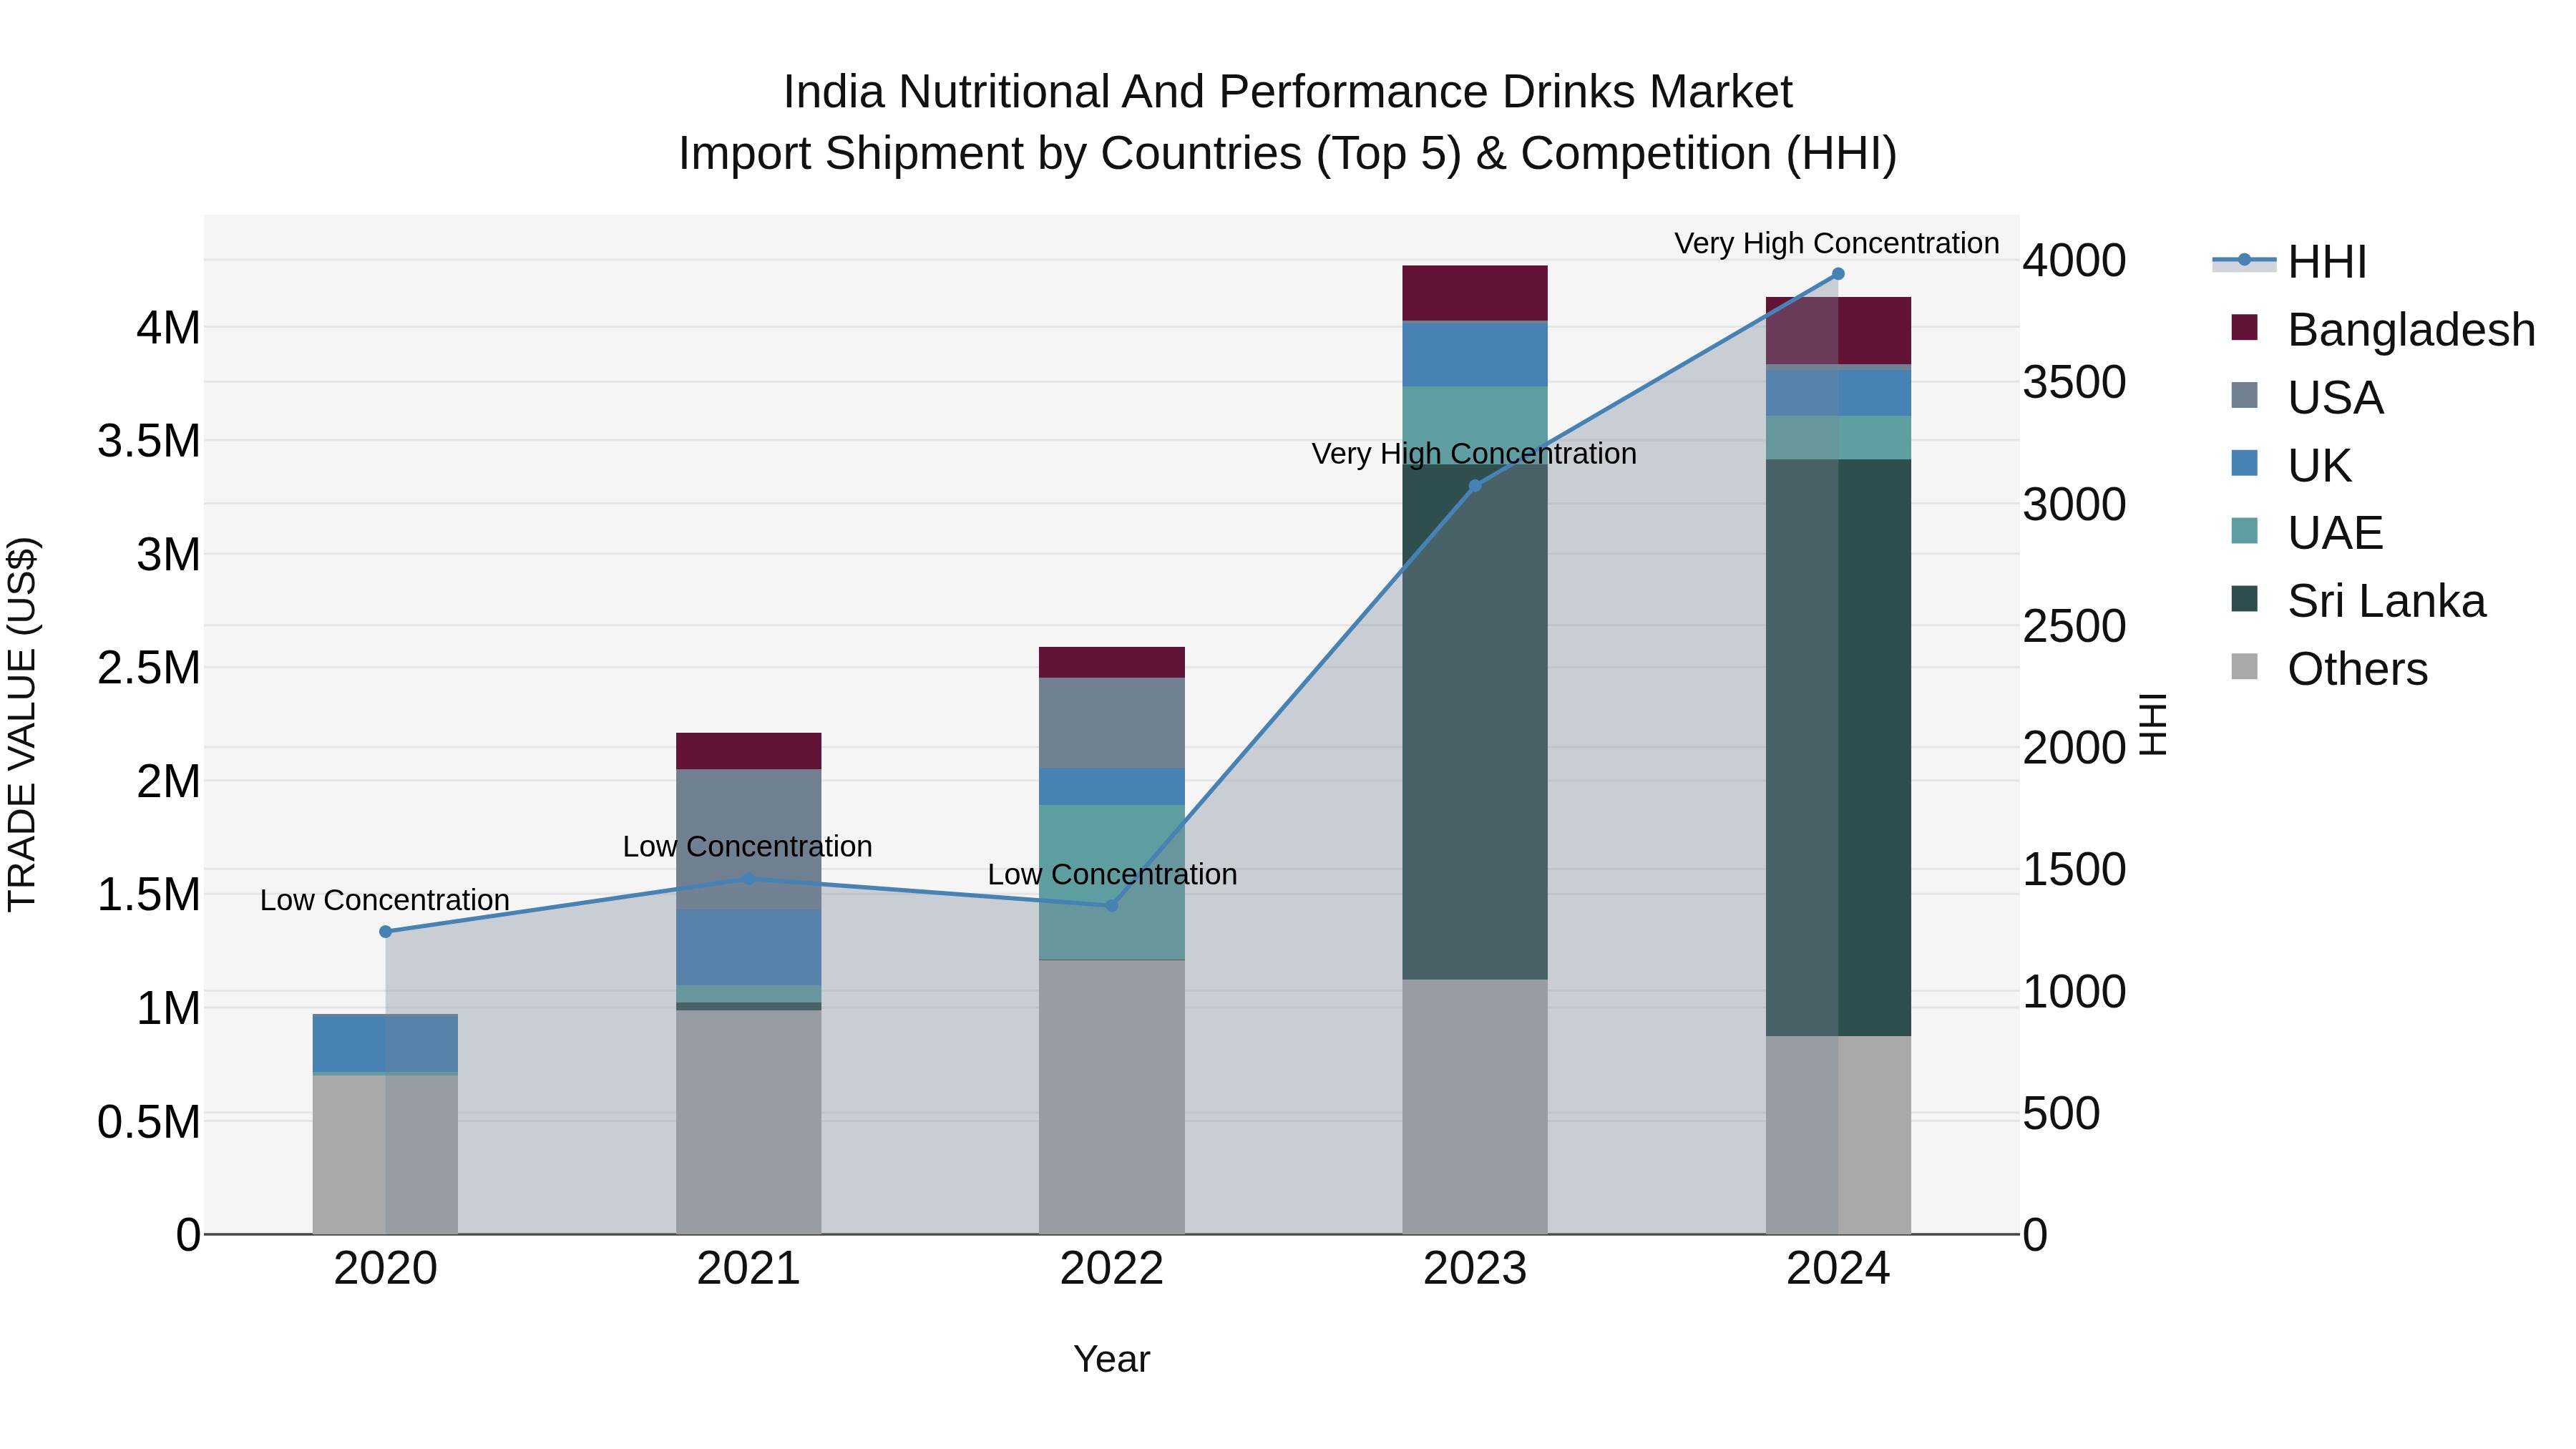Toggle UK series via legend label
This screenshot has height=1449, width=2576.
click(x=2319, y=466)
